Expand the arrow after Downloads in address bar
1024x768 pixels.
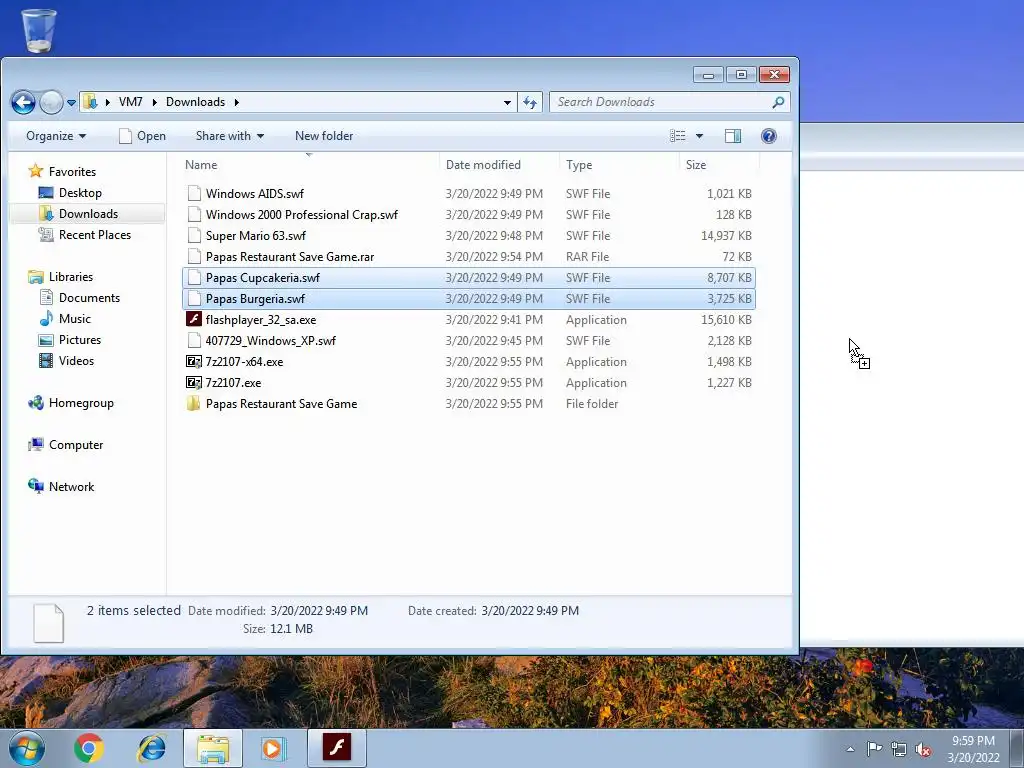(x=236, y=103)
